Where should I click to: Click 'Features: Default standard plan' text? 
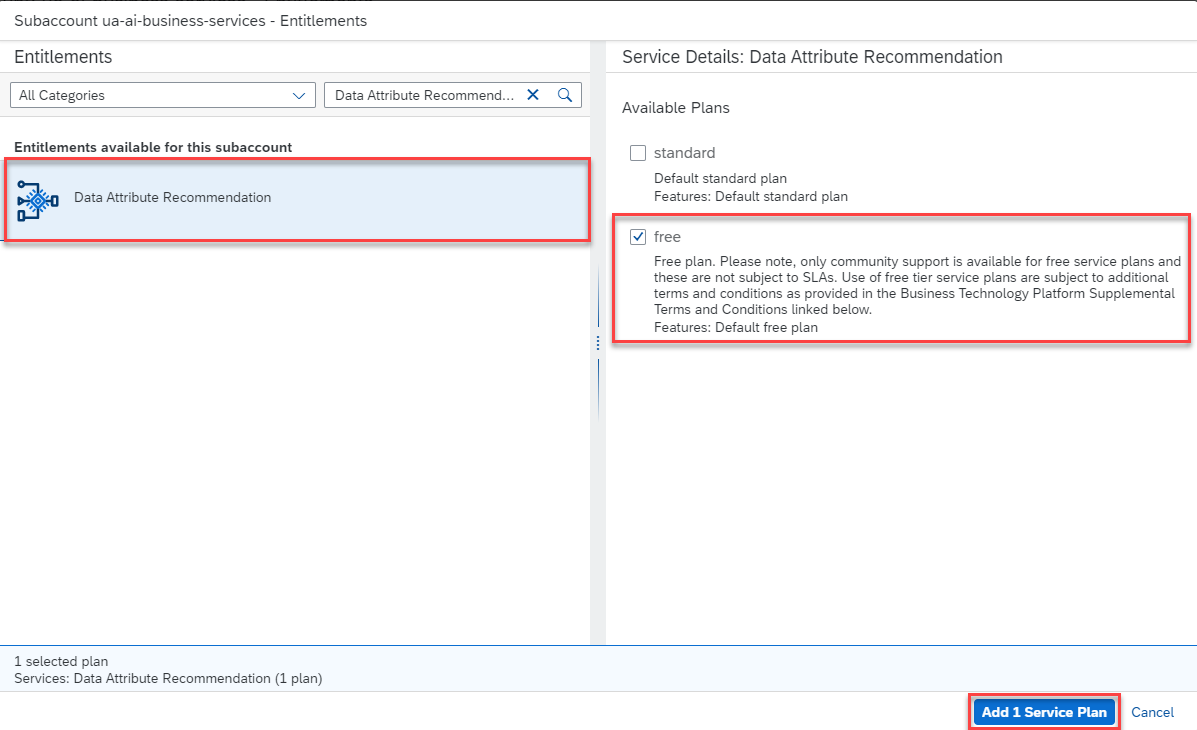tap(750, 196)
